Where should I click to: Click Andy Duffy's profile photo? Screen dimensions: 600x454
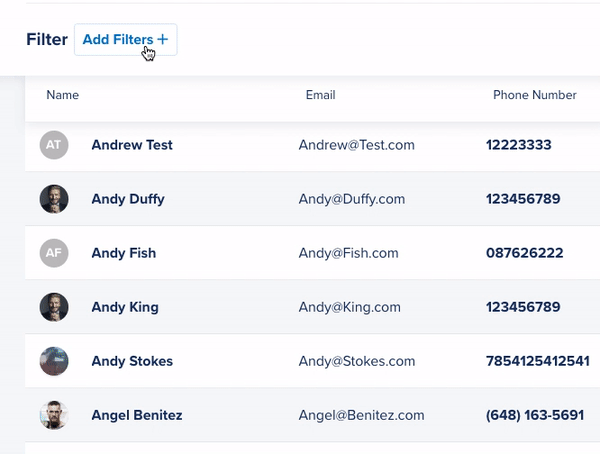click(54, 199)
